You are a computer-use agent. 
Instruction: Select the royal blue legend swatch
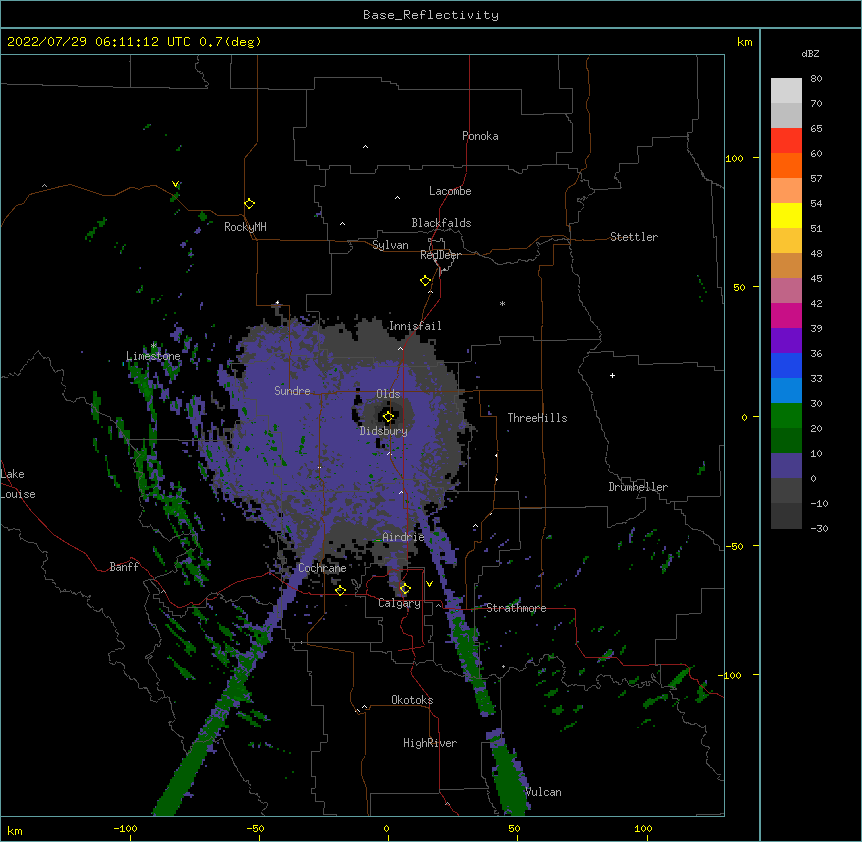point(786,365)
